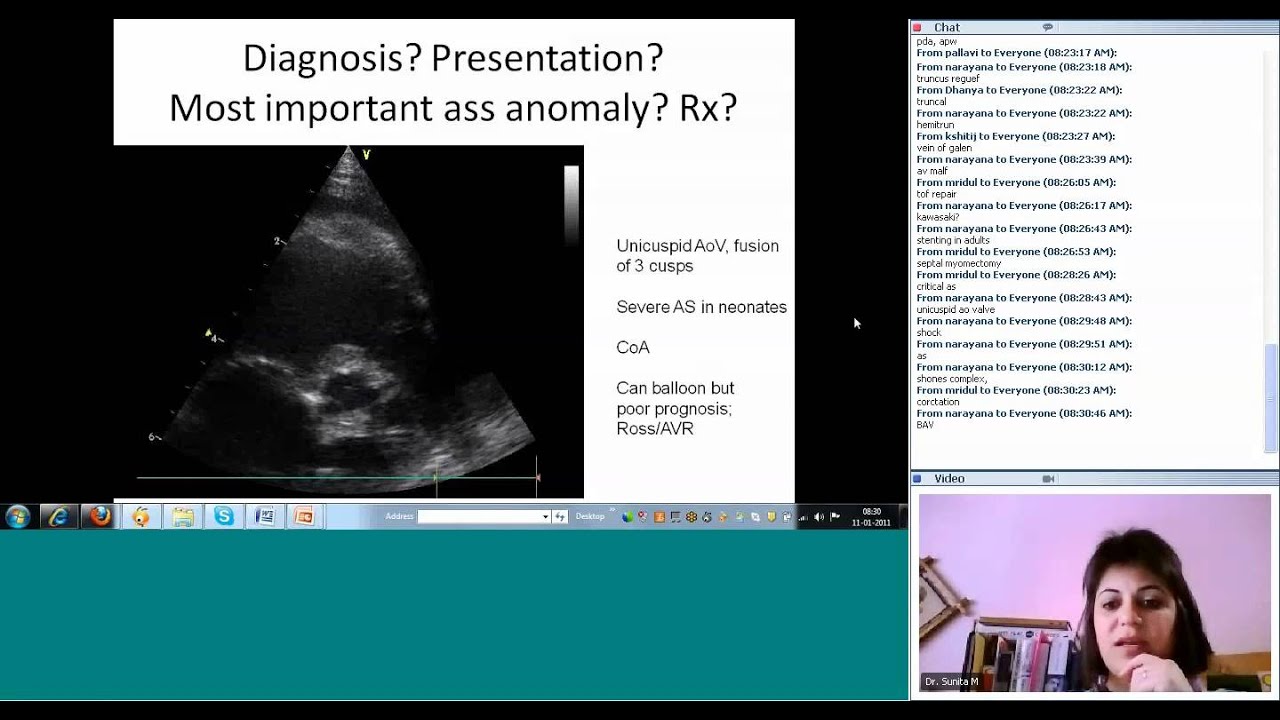The height and width of the screenshot is (720, 1280).
Task: Open the Desktop toolbar label
Action: (590, 517)
